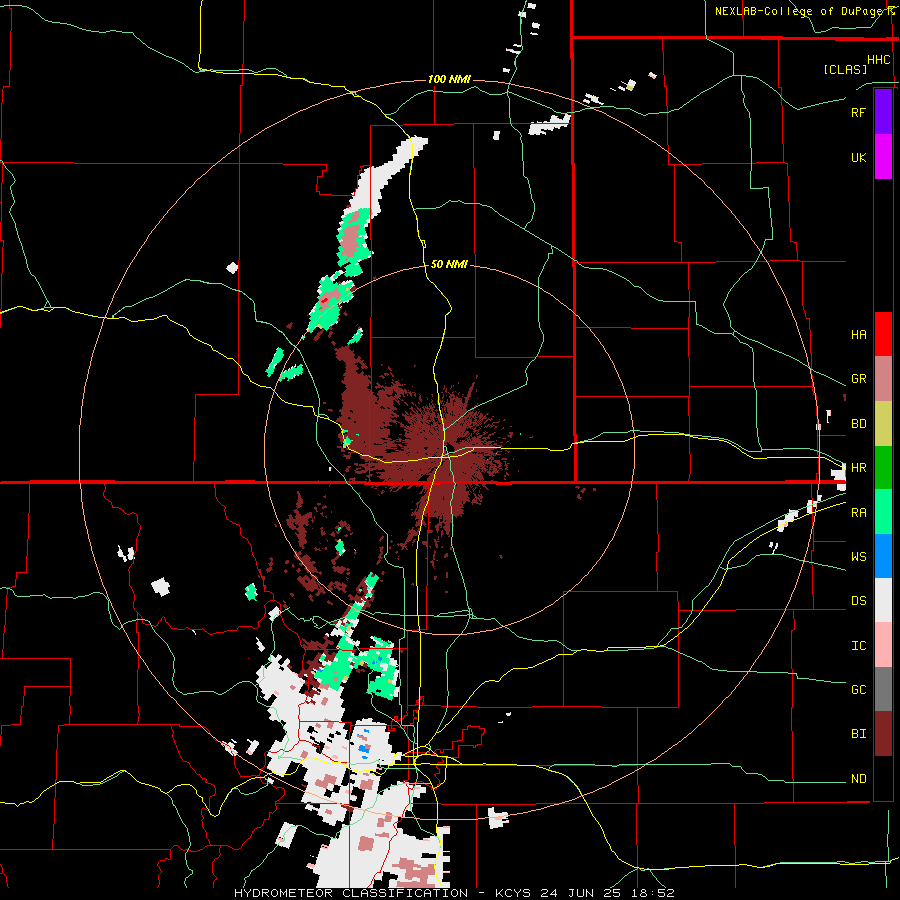Click the NEXLAB-College of DuPage credit text
Image resolution: width=900 pixels, height=900 pixels.
[x=801, y=11]
